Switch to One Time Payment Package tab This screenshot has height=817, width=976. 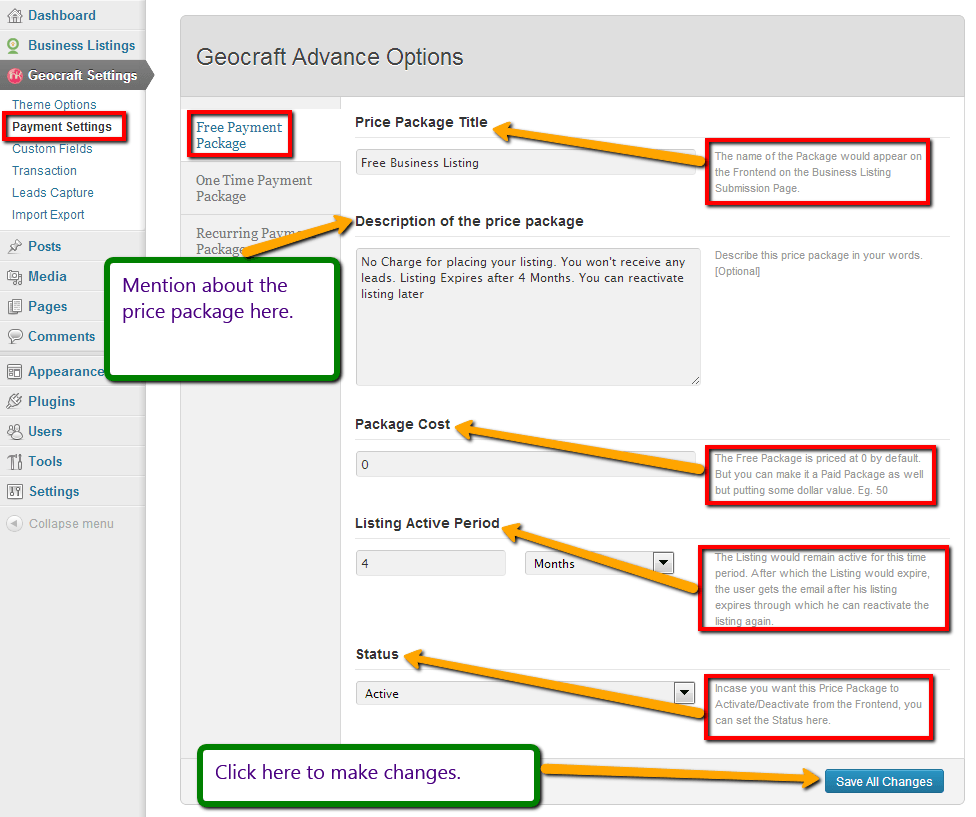[261, 188]
